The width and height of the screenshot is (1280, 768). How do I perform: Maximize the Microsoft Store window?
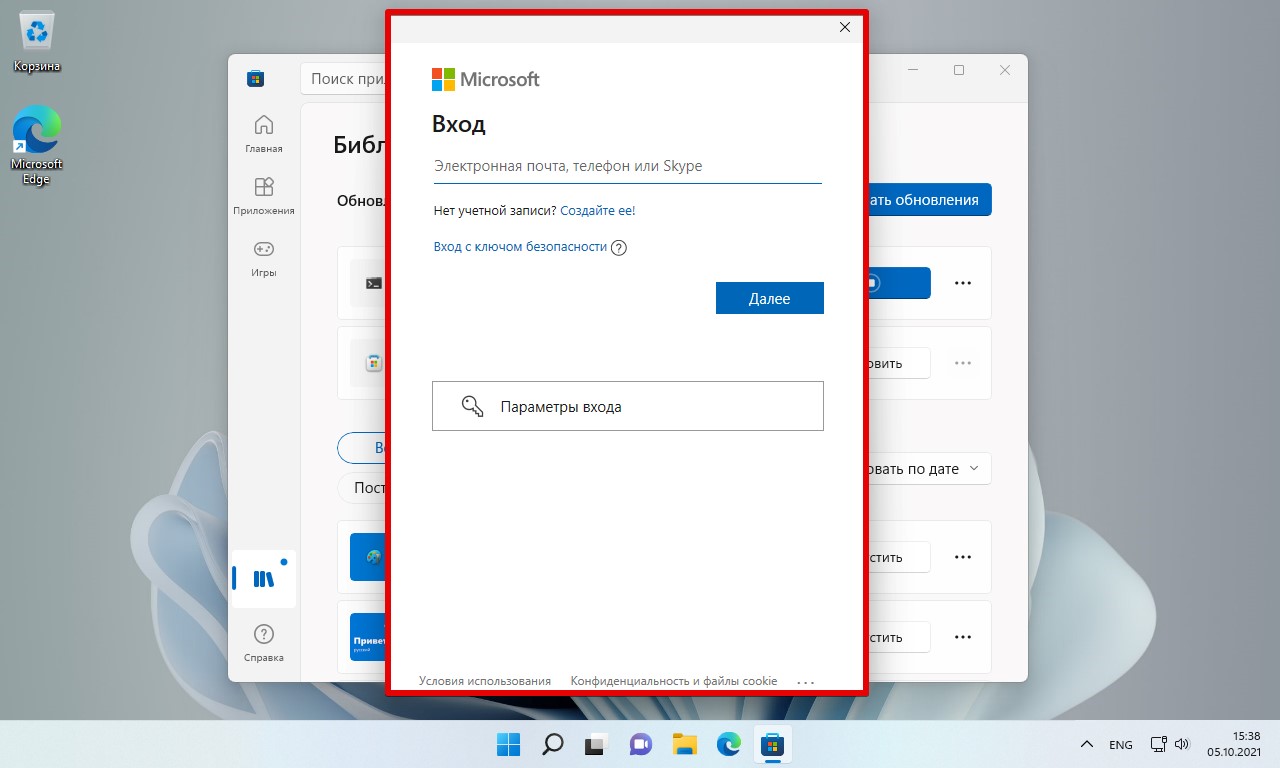coord(959,70)
